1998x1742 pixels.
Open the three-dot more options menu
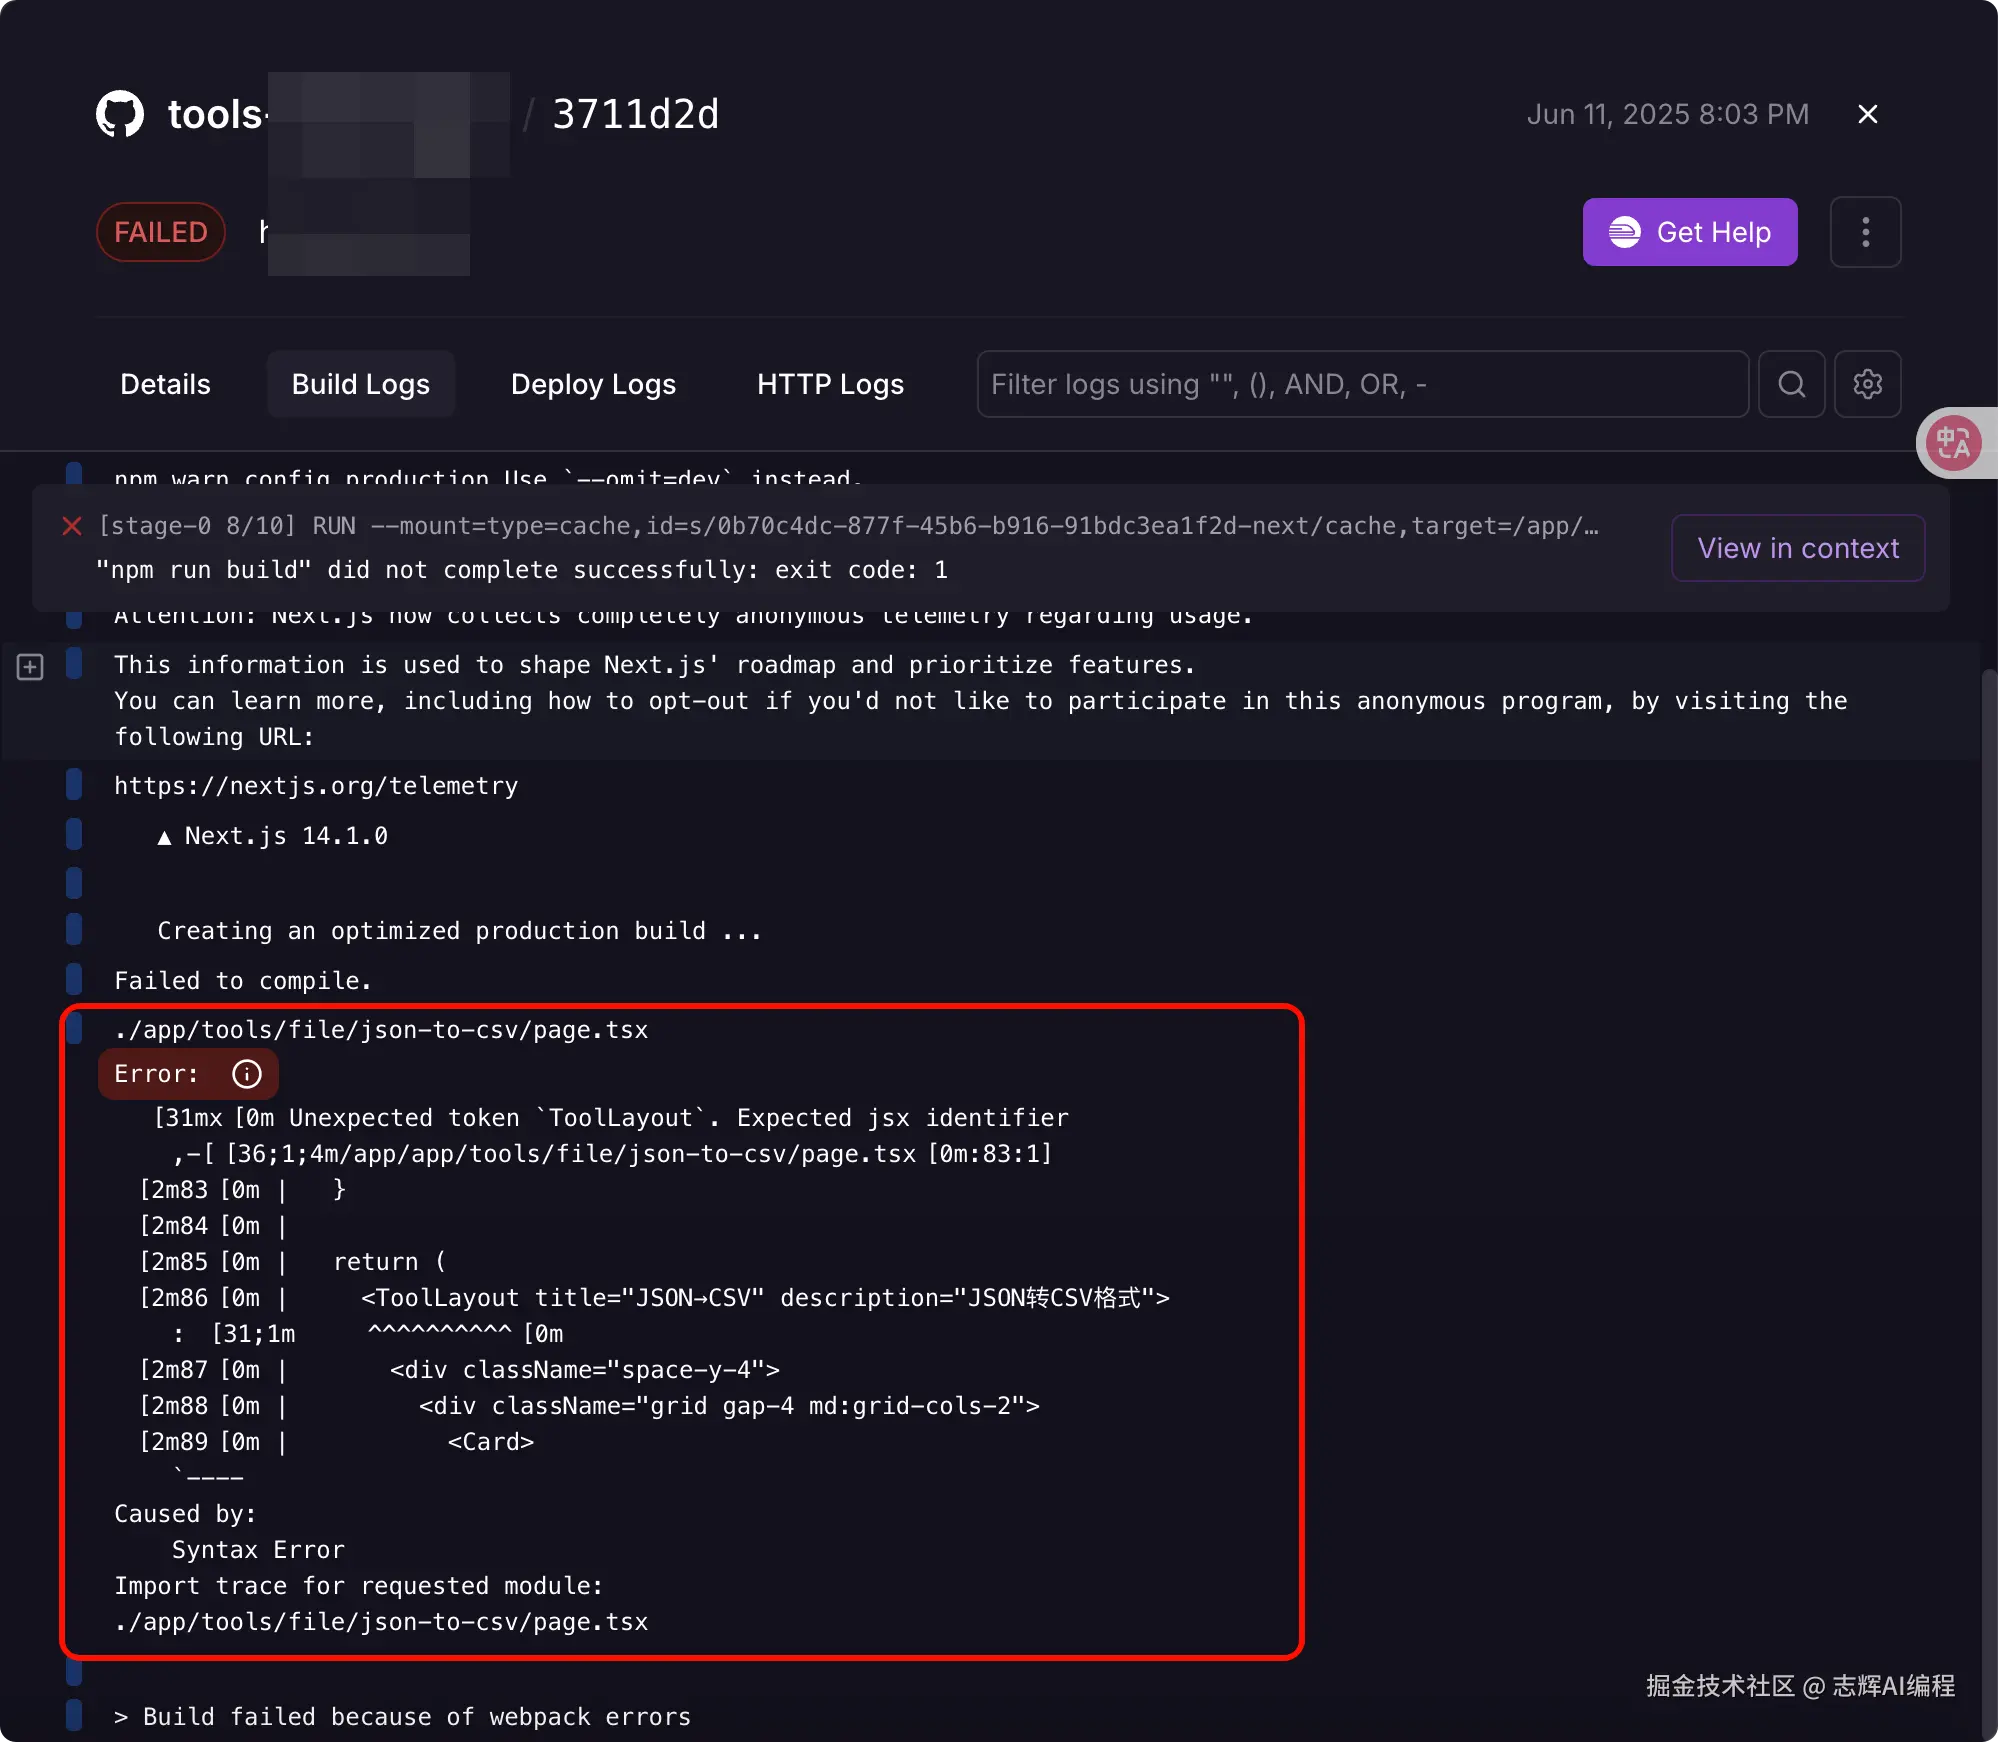(1865, 232)
